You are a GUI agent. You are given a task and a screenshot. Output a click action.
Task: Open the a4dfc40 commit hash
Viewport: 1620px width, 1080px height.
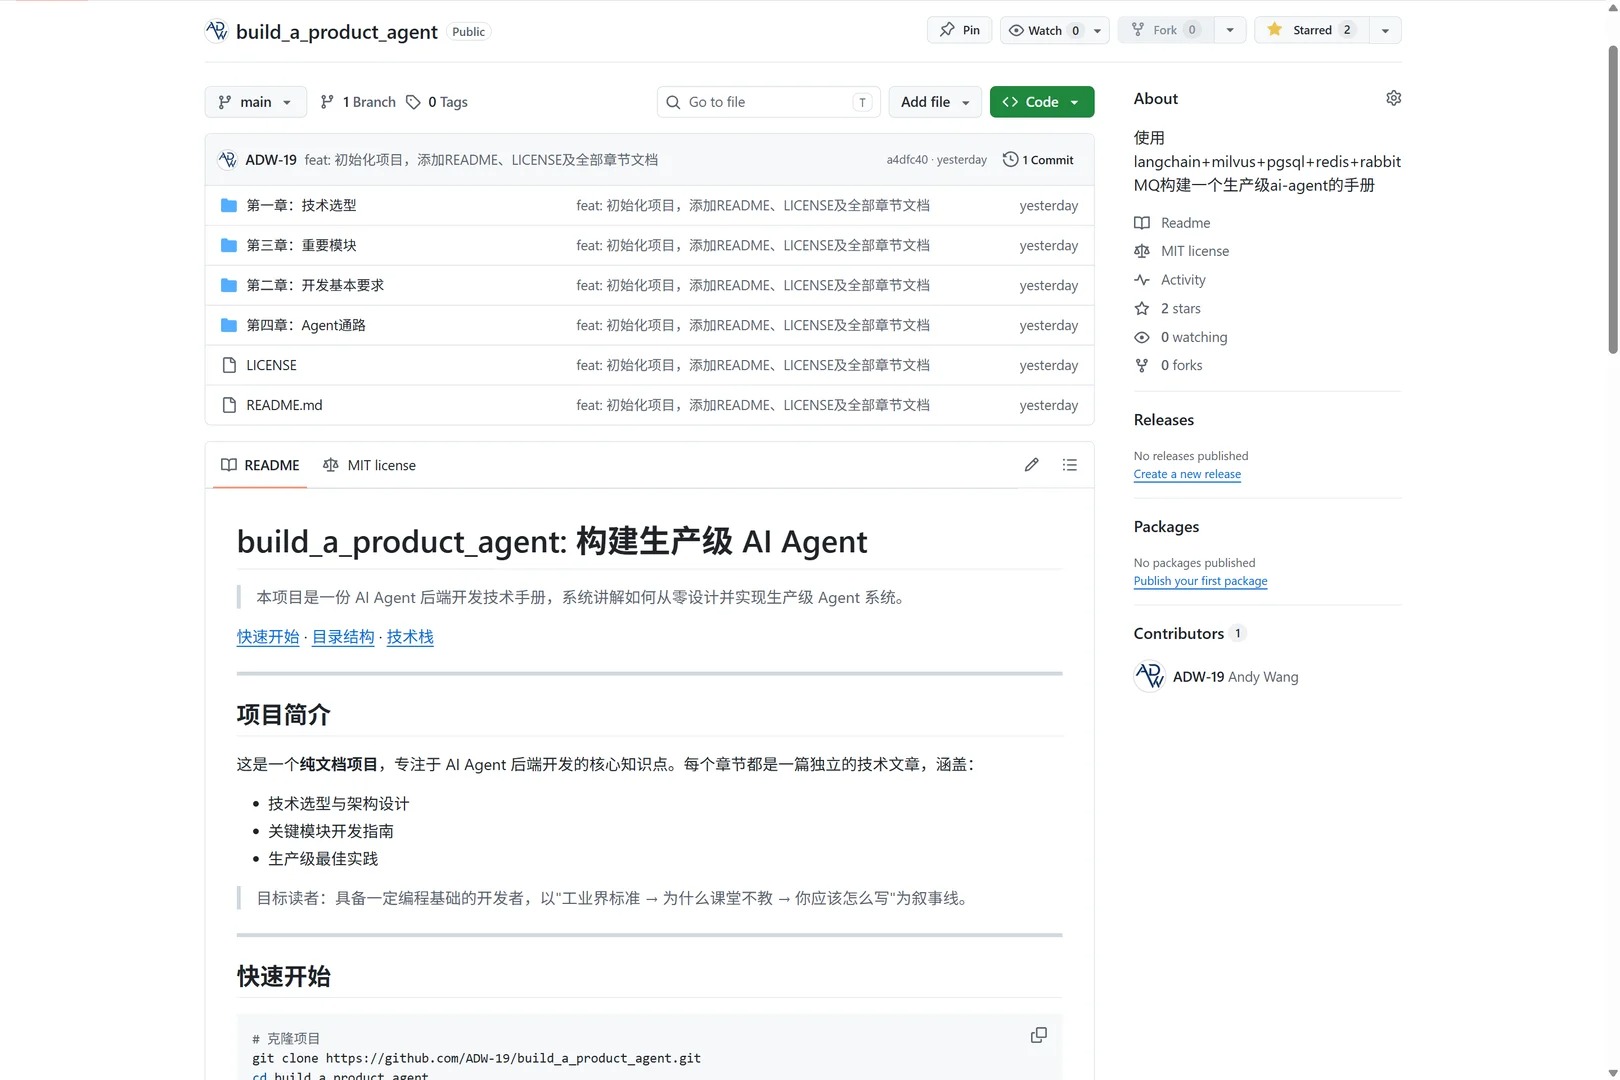pyautogui.click(x=907, y=160)
